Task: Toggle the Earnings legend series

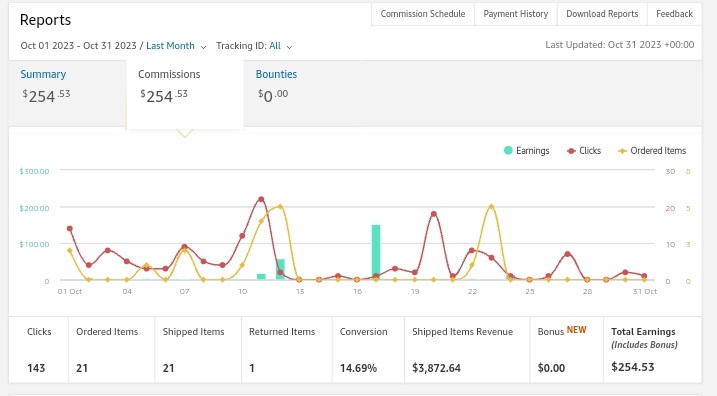Action: point(526,150)
